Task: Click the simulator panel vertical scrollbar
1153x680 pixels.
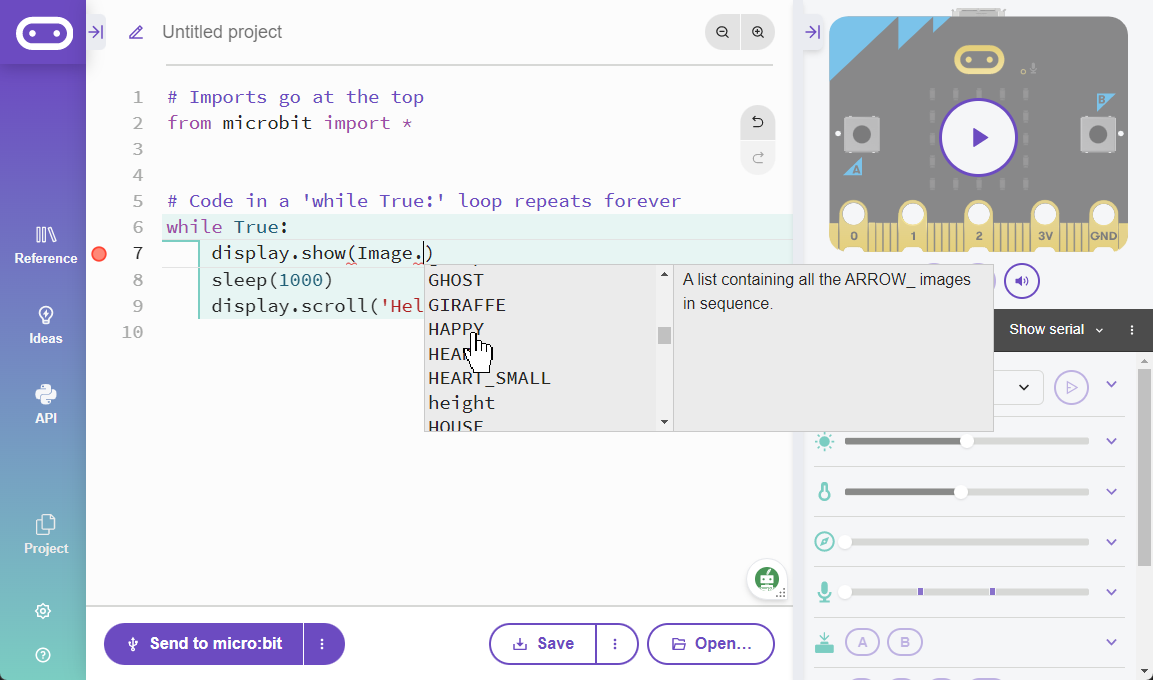Action: [1144, 468]
